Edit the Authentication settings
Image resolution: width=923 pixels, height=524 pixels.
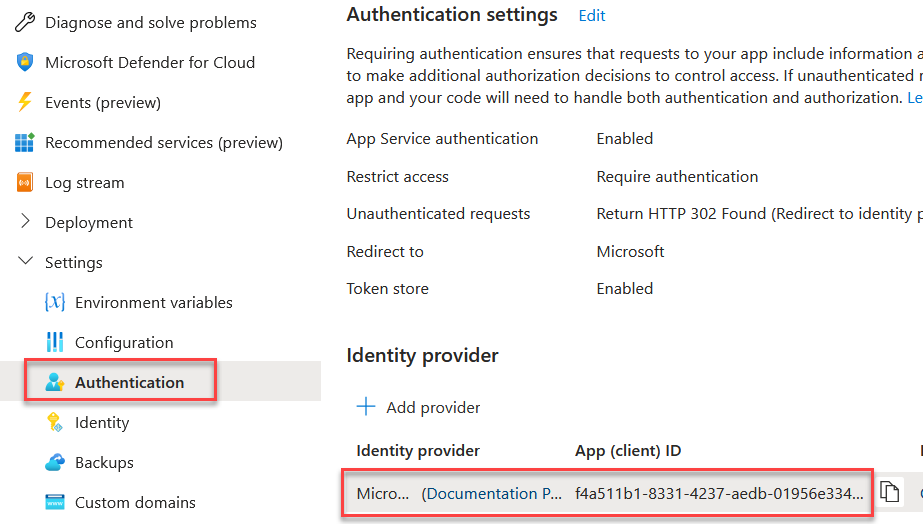(x=592, y=16)
